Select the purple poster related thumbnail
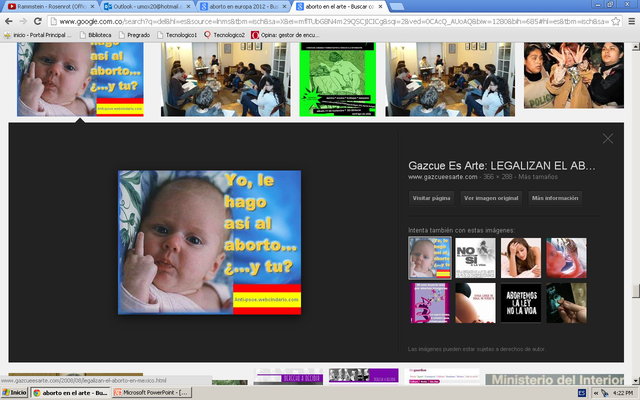 click(430, 303)
